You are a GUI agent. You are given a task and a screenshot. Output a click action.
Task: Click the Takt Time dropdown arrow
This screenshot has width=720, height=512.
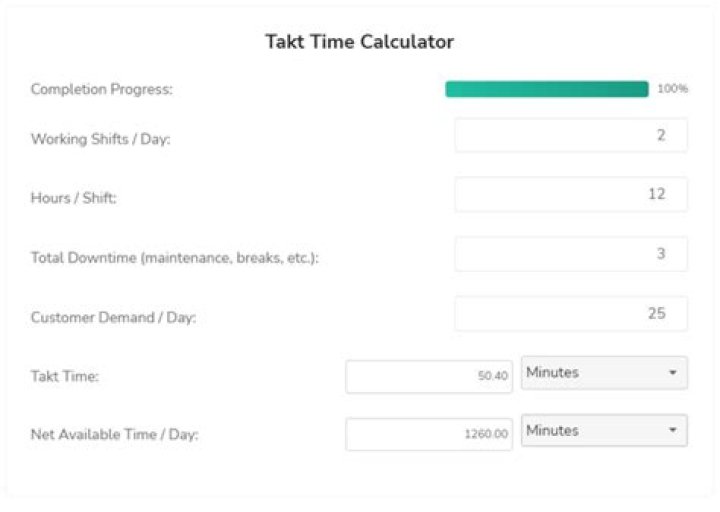(x=672, y=373)
